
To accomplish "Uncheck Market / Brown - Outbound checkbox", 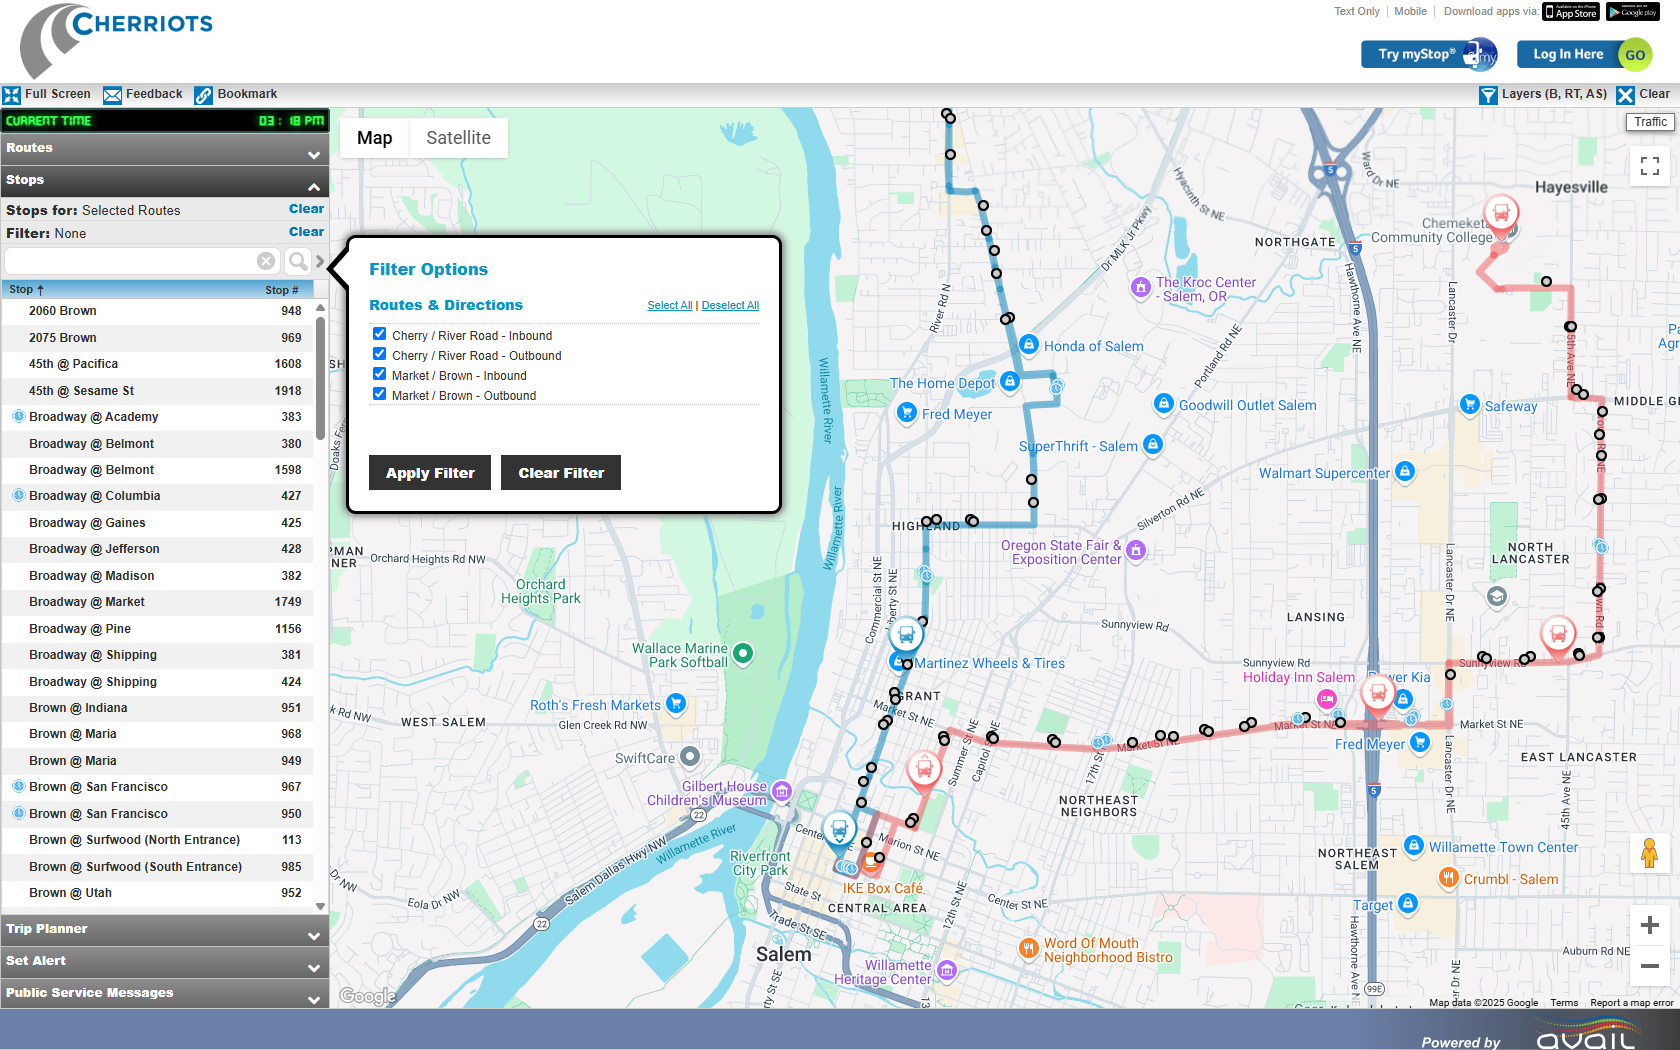I will [x=379, y=395].
